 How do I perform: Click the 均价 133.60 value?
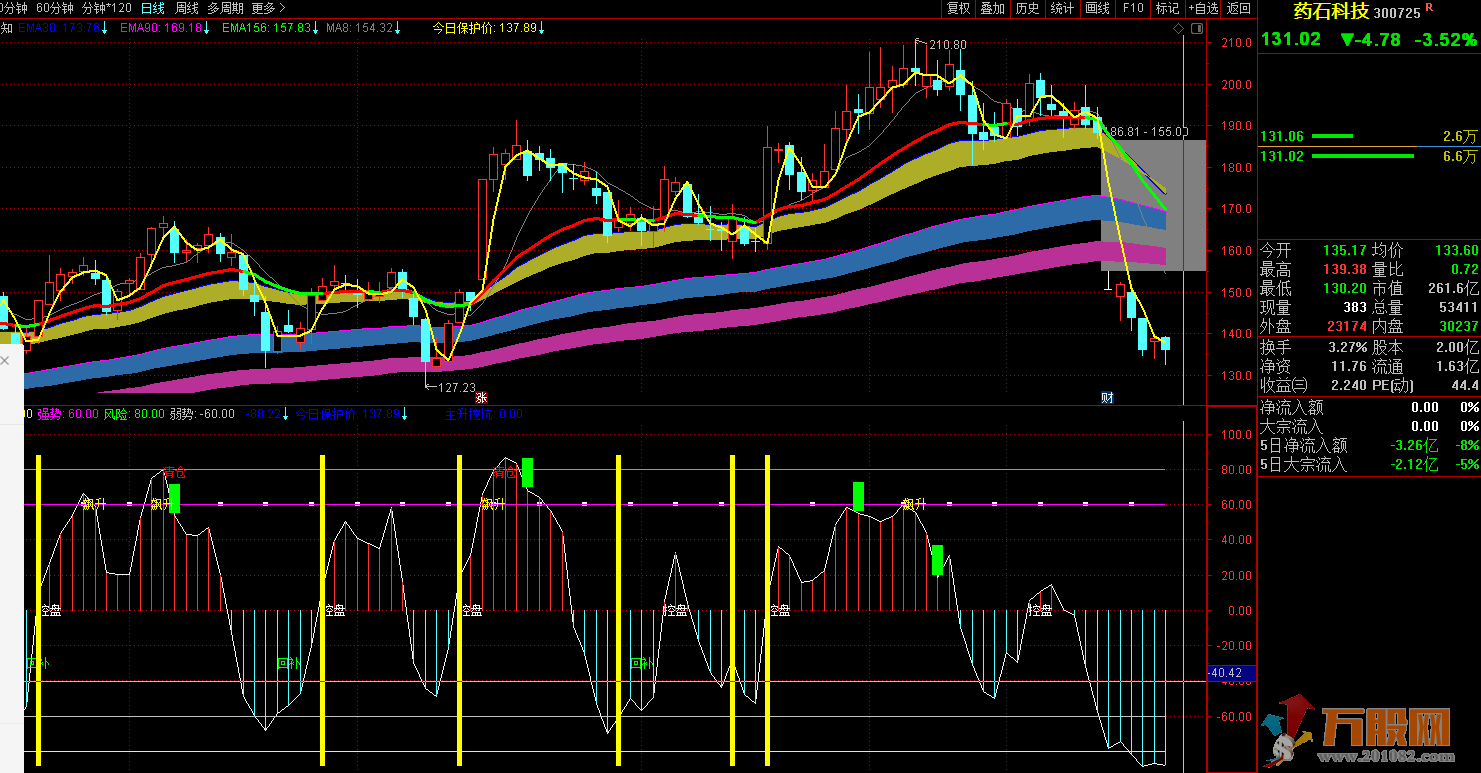pyautogui.click(x=1457, y=250)
